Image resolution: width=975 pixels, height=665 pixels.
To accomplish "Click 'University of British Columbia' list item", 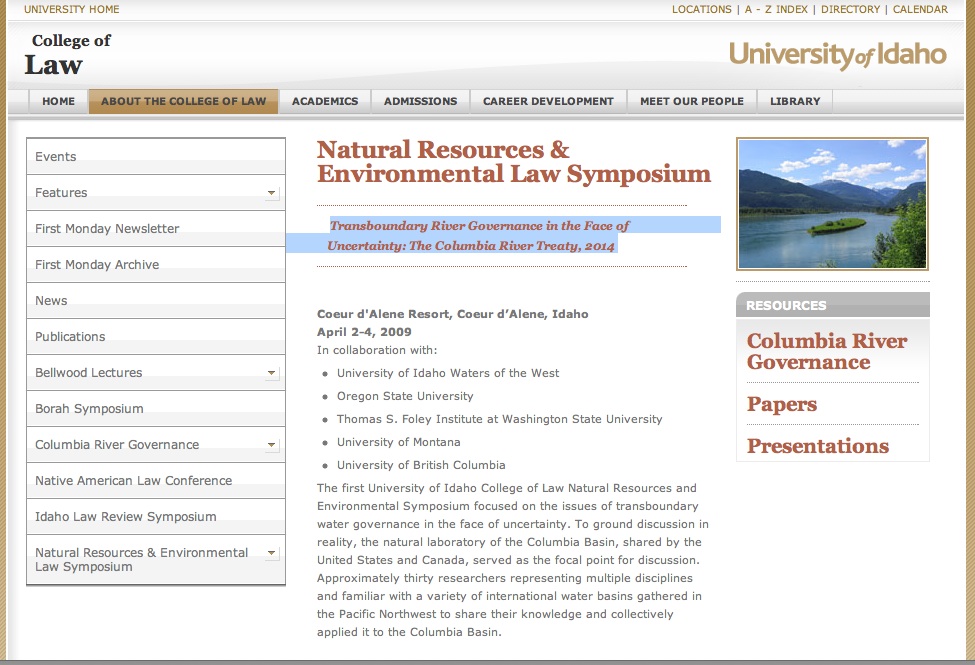I will 421,465.
